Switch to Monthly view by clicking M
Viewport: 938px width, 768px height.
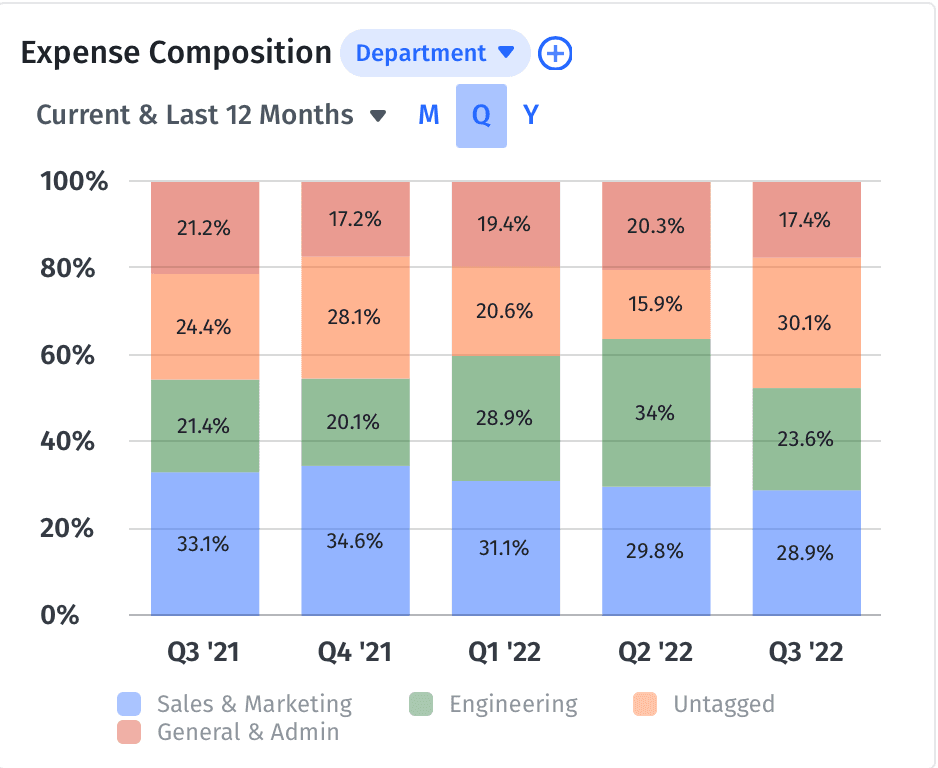[428, 115]
